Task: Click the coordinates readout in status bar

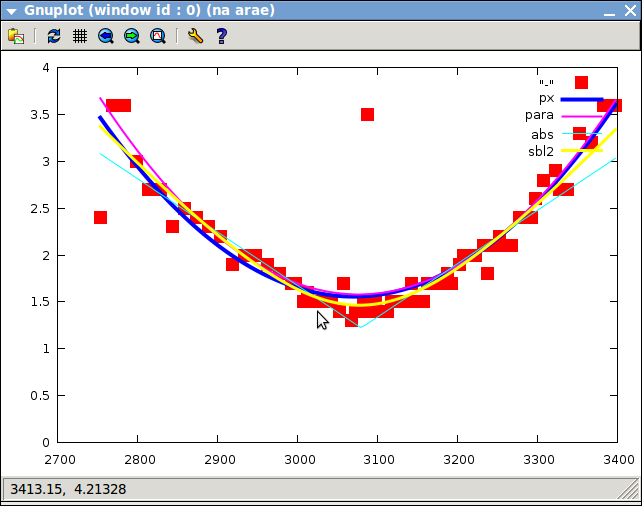Action: (67, 489)
